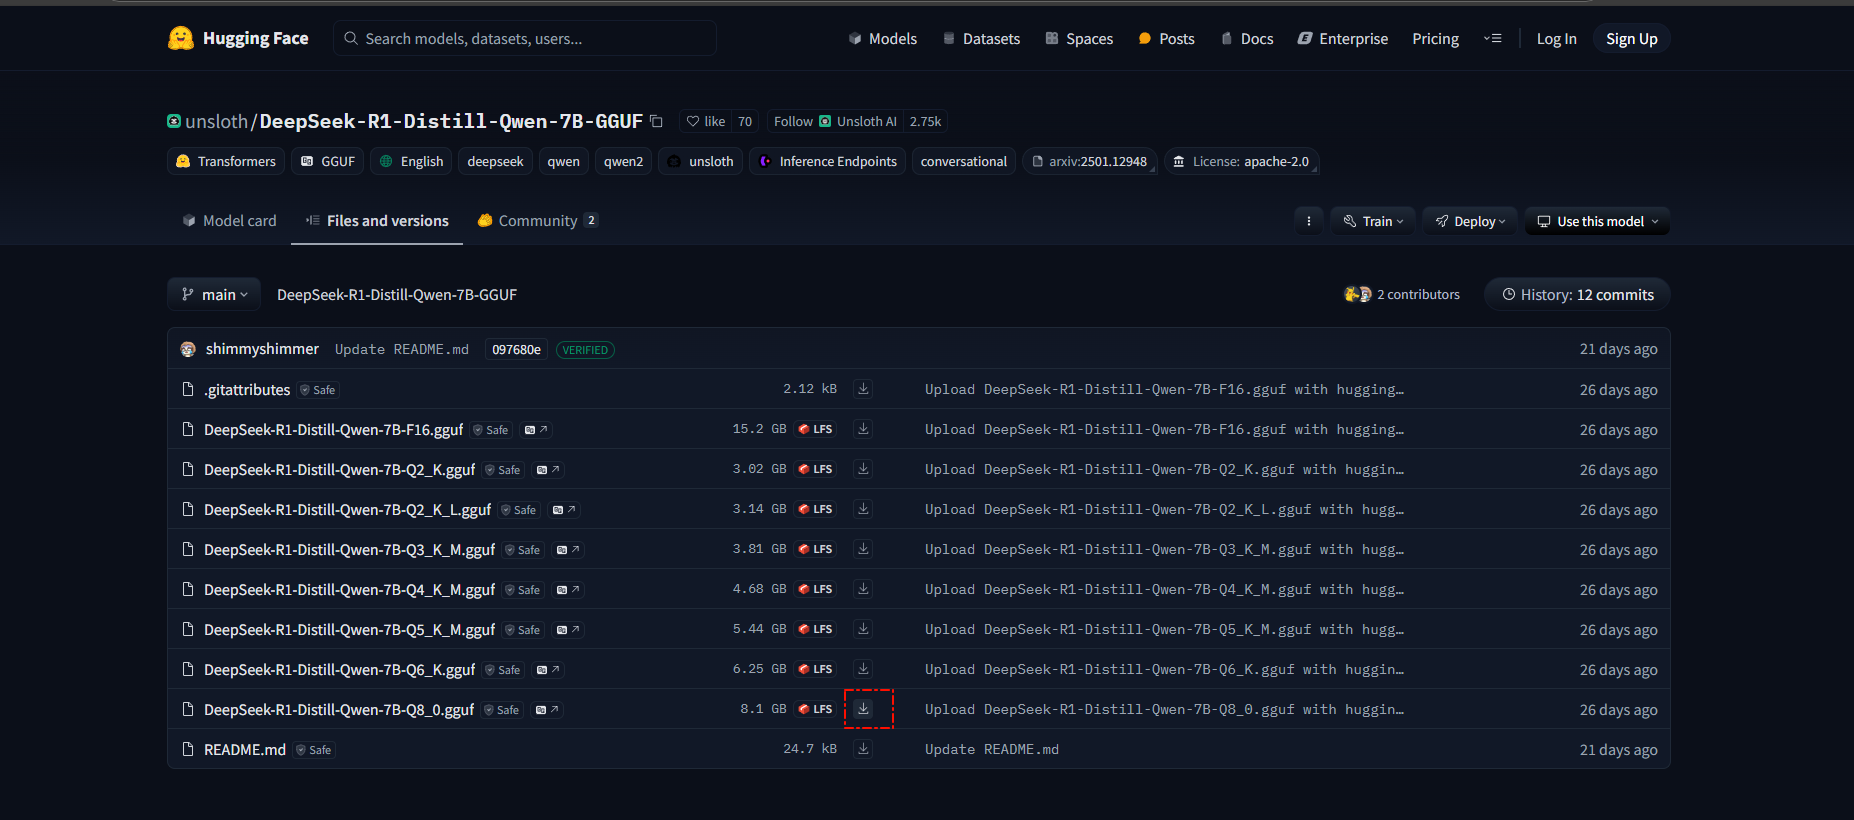This screenshot has height=820, width=1854.
Task: Open the Train dropdown
Action: point(1373,221)
